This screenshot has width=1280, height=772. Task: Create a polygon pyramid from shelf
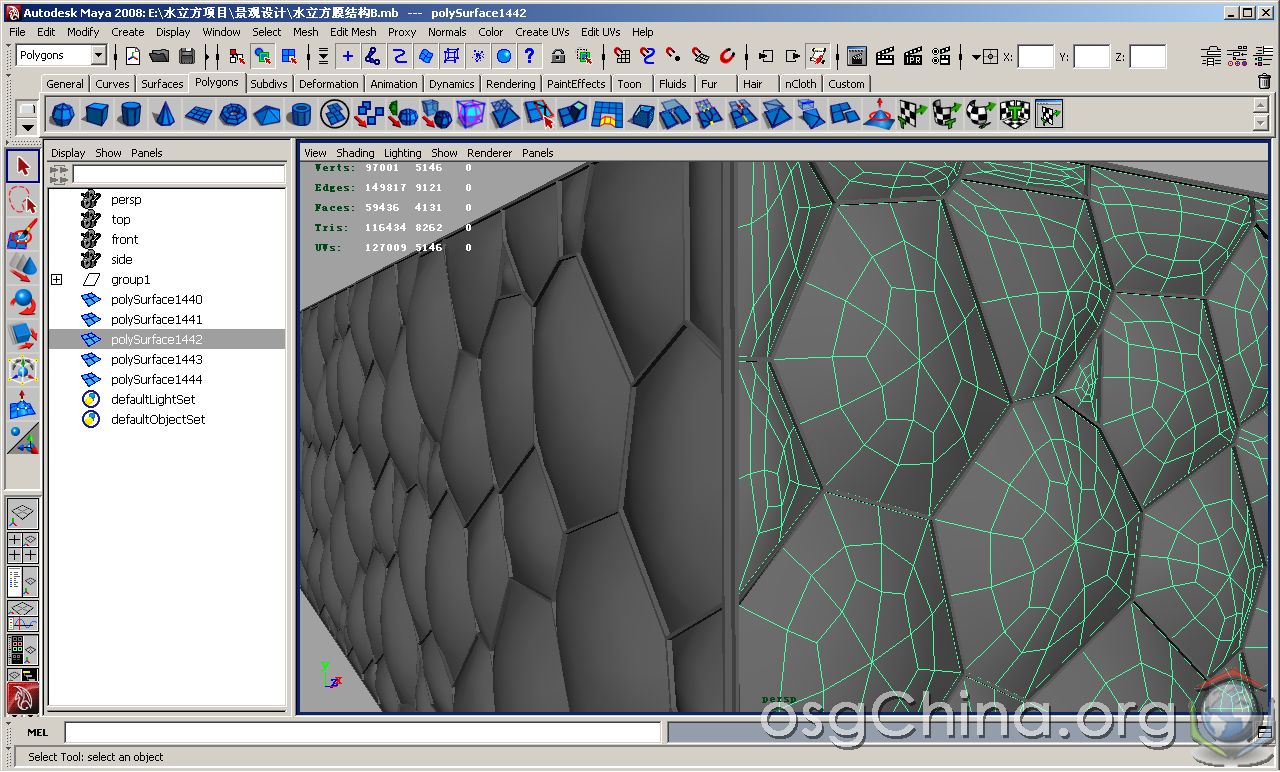click(x=266, y=115)
